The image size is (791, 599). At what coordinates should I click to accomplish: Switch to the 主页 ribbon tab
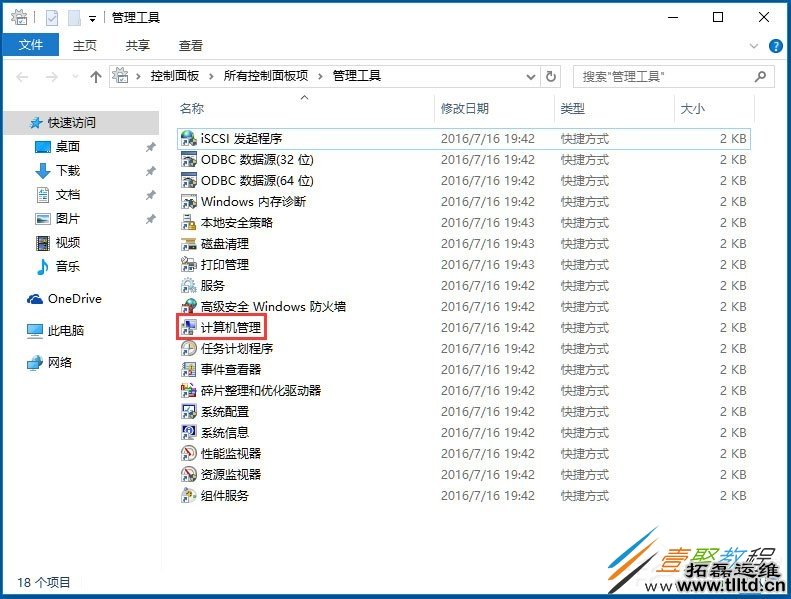click(x=85, y=45)
